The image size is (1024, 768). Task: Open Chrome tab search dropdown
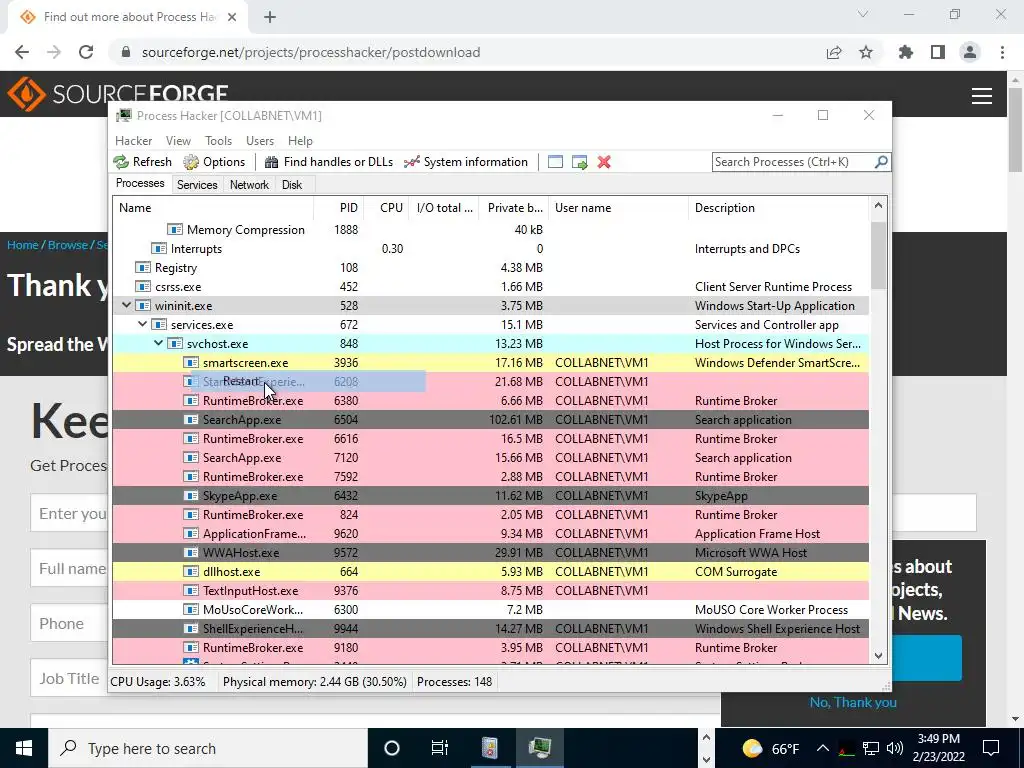click(x=863, y=14)
